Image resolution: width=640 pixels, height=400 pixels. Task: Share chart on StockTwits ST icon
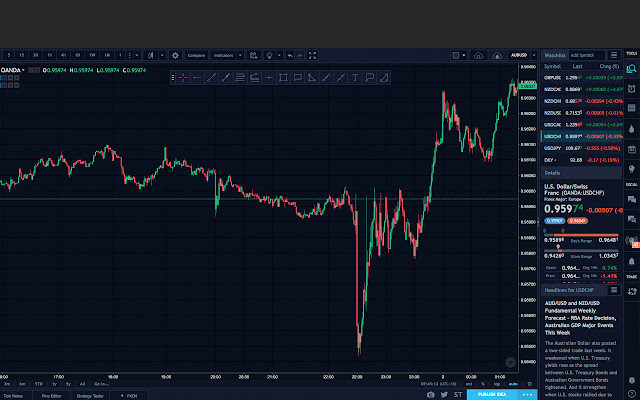(x=458, y=395)
